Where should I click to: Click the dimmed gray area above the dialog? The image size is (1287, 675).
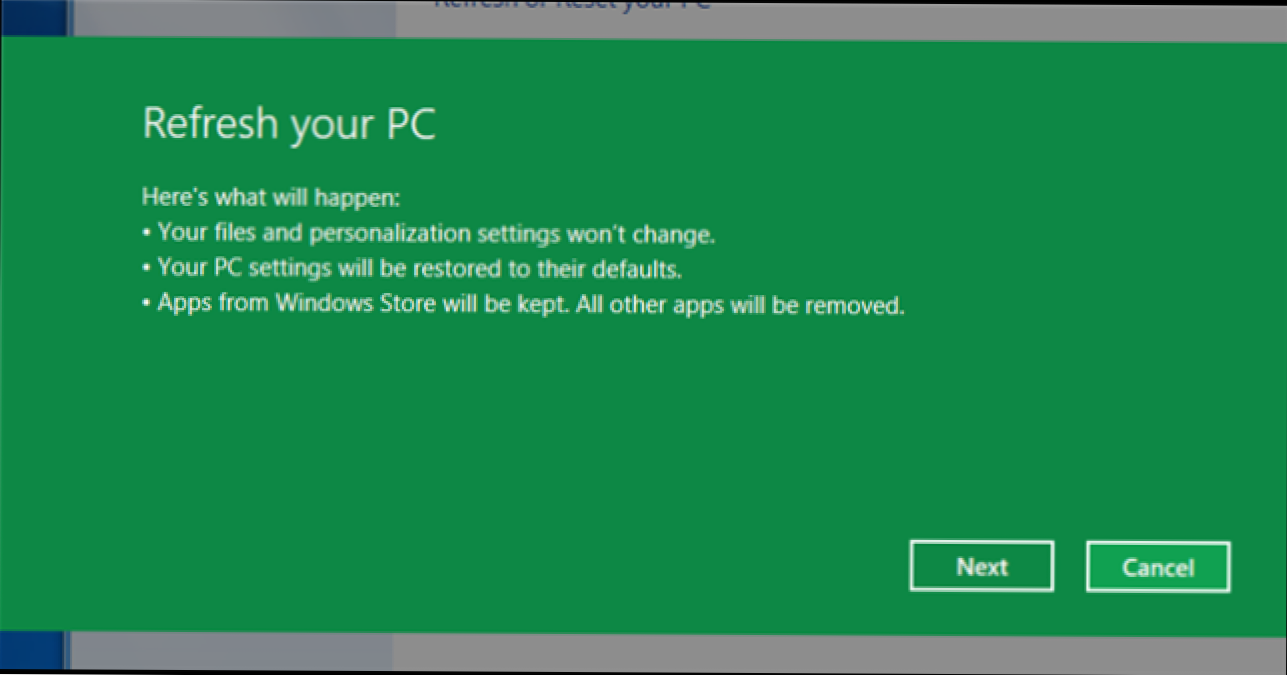(900, 18)
